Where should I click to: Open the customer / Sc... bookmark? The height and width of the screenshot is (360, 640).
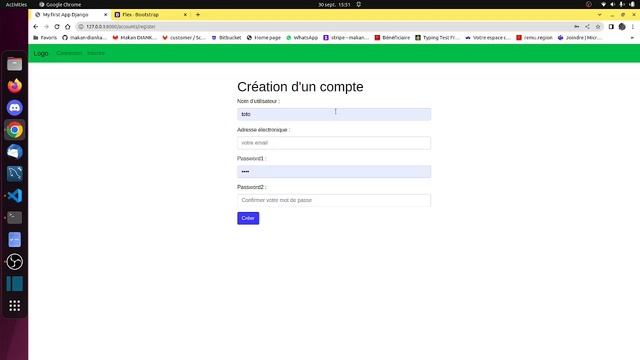tap(184, 38)
